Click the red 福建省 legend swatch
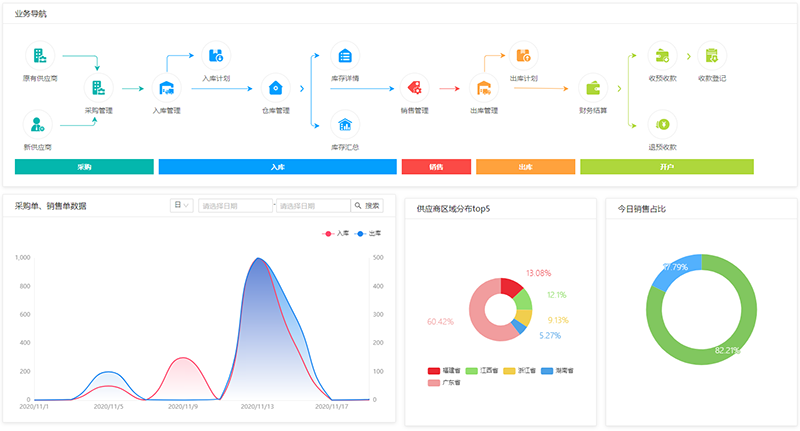This screenshot has height=431, width=800. tap(434, 371)
